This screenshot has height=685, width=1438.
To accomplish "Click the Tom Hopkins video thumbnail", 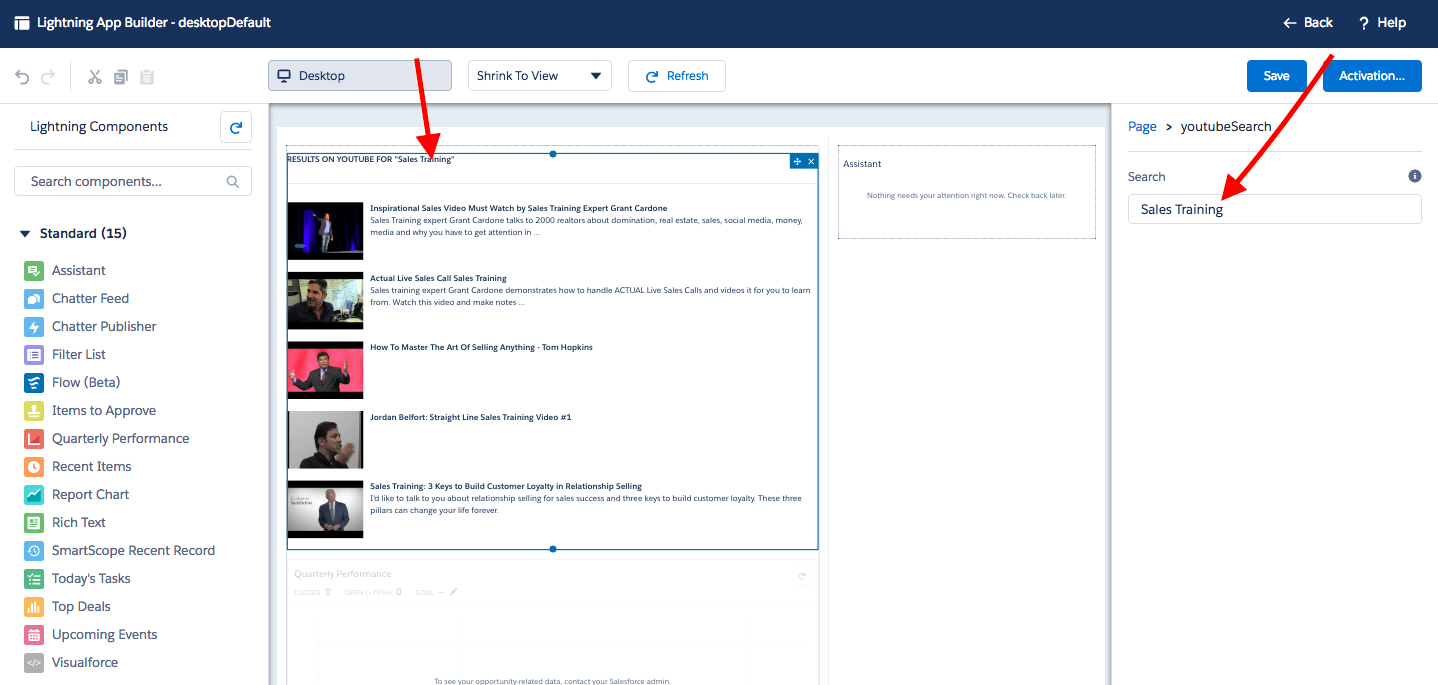I will (x=325, y=370).
